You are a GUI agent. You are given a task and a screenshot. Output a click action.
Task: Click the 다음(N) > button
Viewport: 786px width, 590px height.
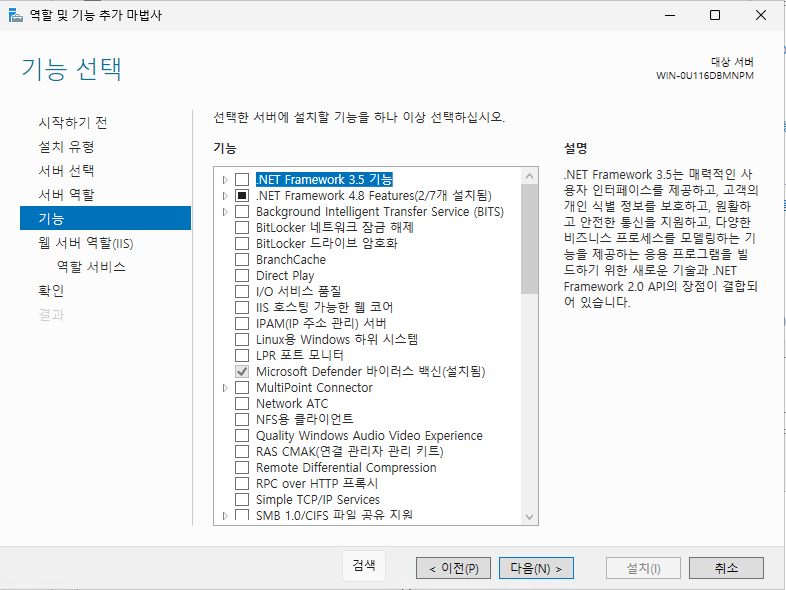point(536,568)
